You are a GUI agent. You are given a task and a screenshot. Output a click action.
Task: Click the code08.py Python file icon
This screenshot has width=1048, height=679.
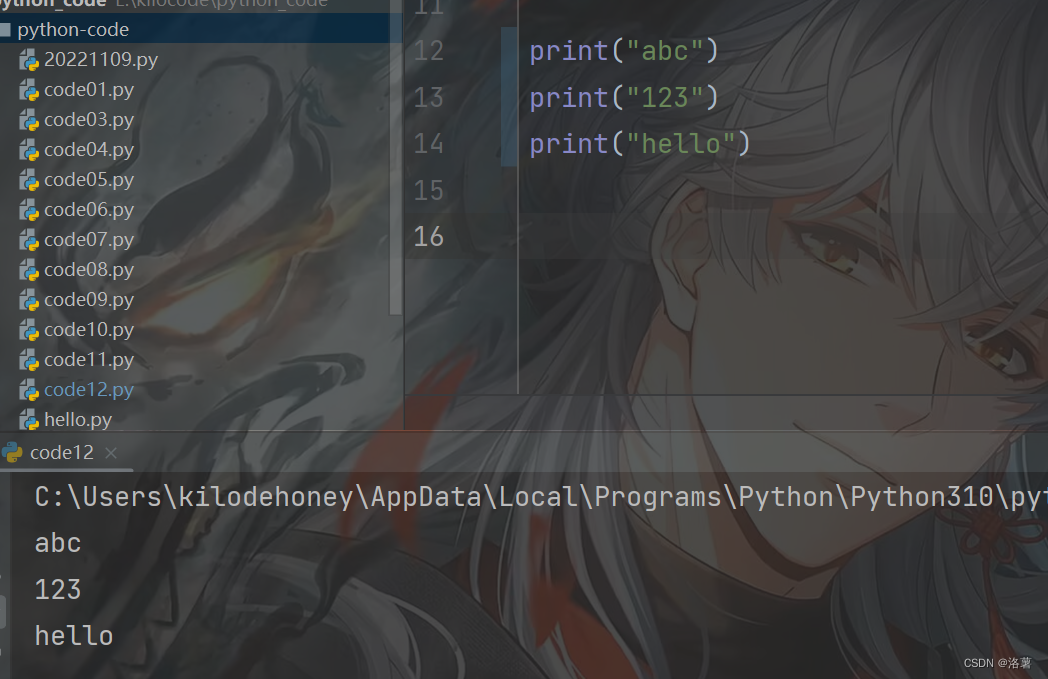click(29, 271)
